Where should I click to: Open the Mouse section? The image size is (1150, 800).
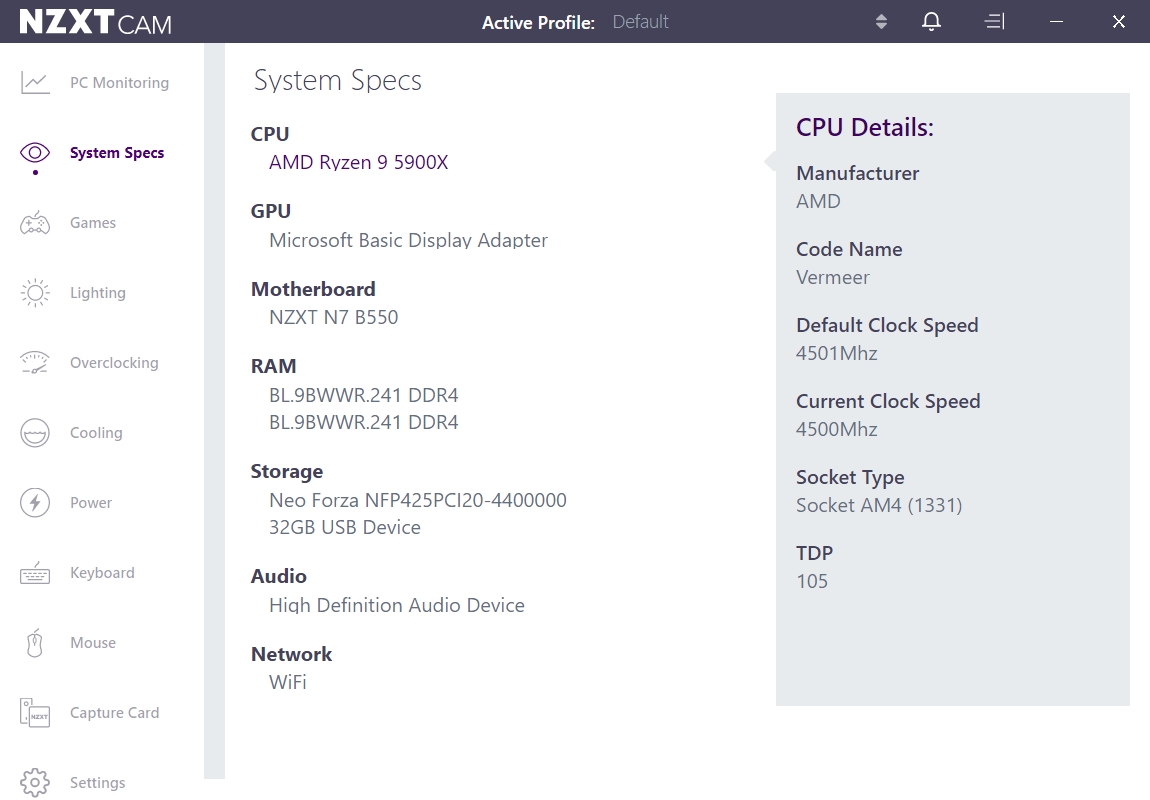point(93,643)
